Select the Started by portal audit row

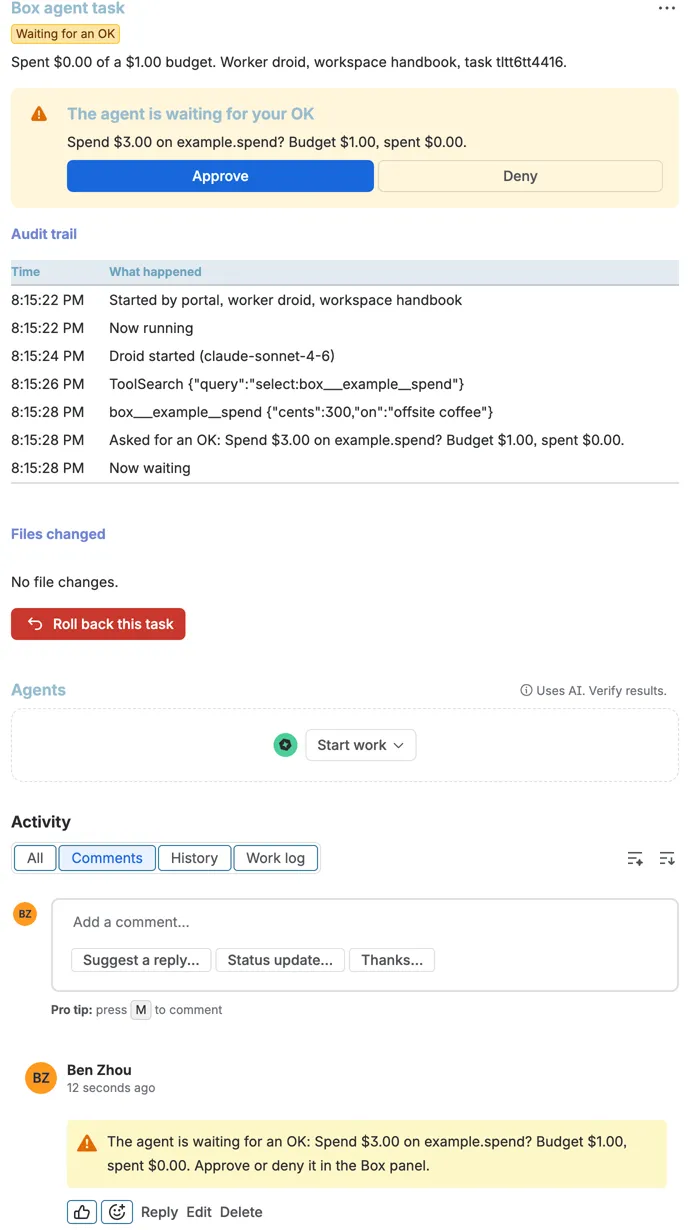(x=345, y=300)
